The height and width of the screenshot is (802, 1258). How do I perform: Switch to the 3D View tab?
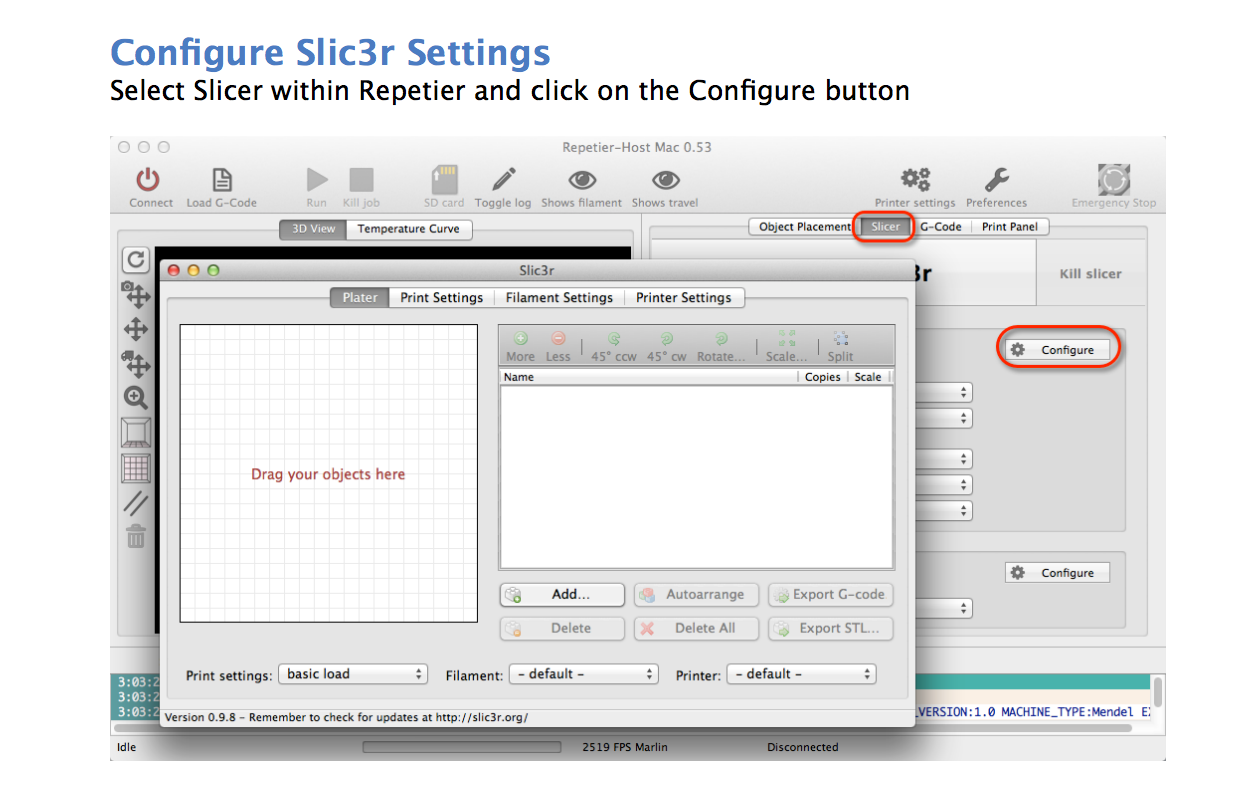coord(313,228)
